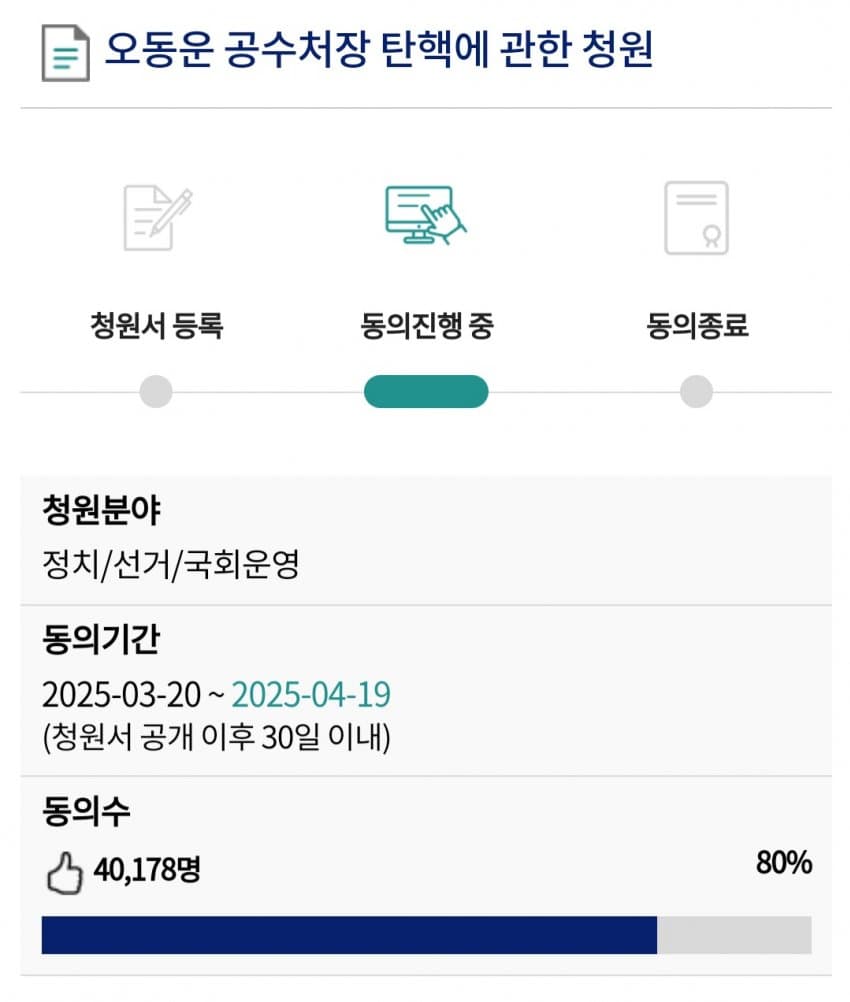Viewport: 850px width, 1002px height.
Task: Select the 동의종료 step label
Action: (x=697, y=326)
